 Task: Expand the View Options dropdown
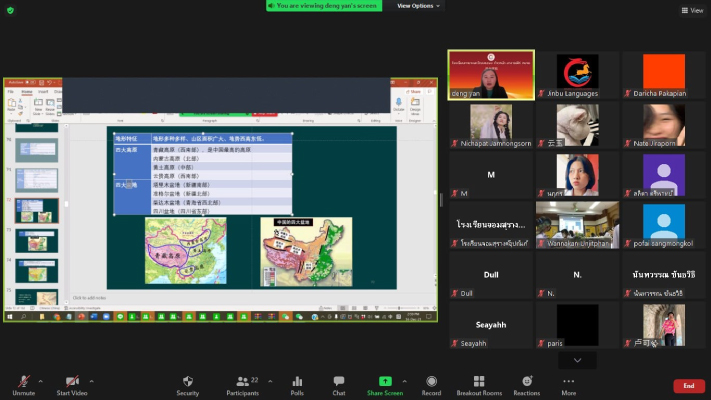pos(419,6)
